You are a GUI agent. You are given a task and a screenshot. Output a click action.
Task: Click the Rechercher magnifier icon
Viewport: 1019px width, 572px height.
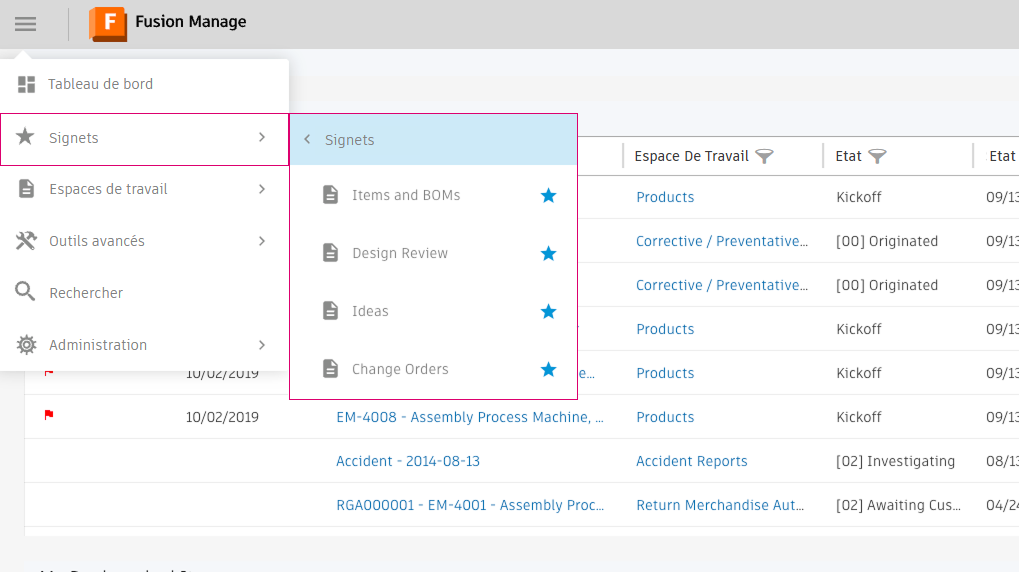click(26, 293)
